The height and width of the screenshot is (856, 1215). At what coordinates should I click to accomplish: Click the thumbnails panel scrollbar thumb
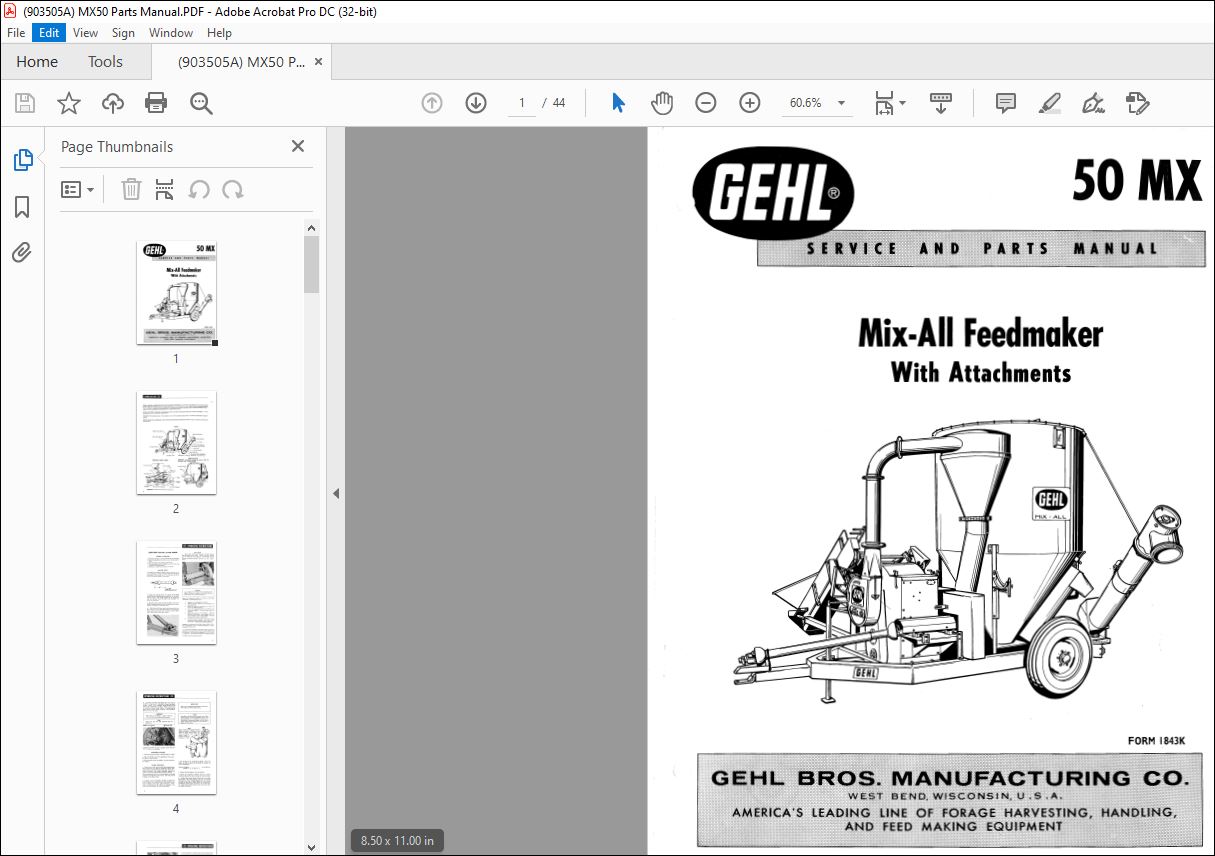(x=312, y=265)
